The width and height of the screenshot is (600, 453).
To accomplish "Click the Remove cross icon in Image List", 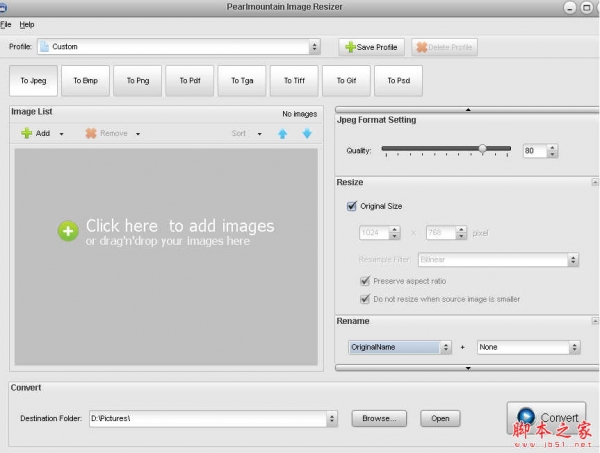I will (91, 133).
